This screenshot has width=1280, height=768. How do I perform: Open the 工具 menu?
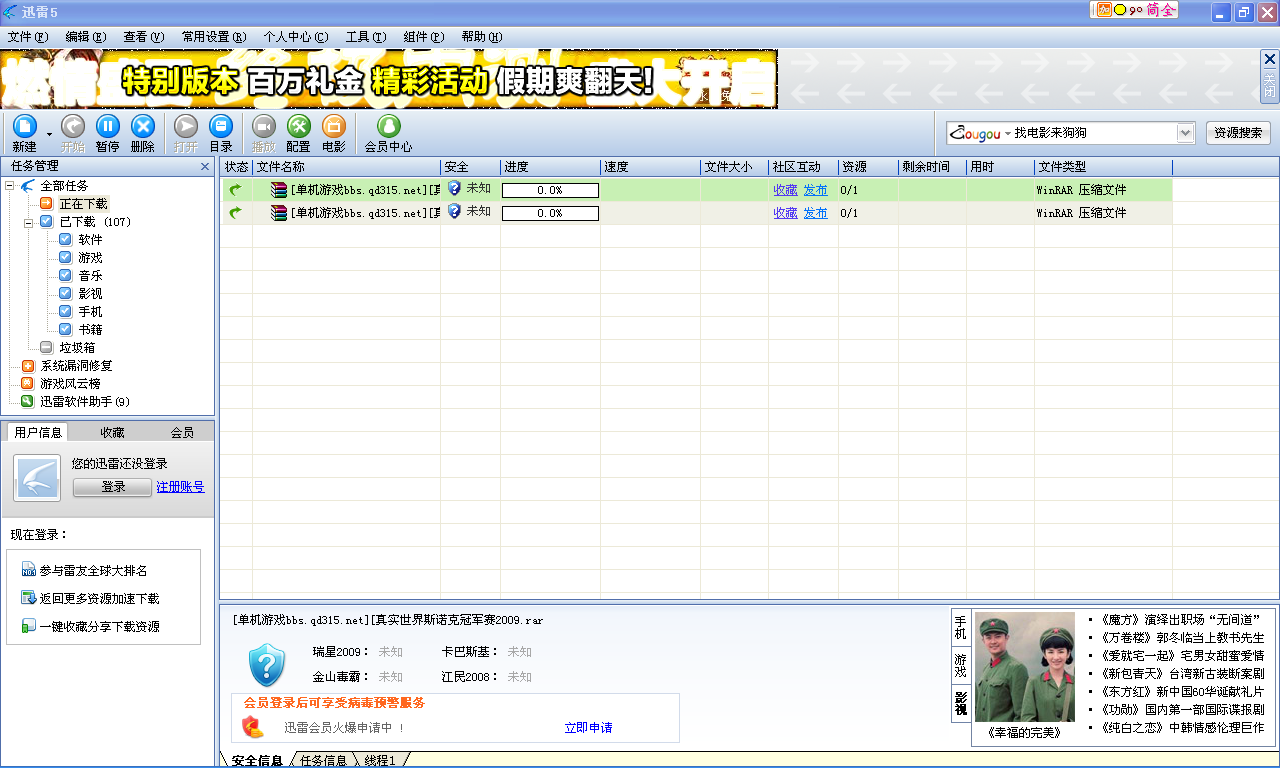[x=365, y=37]
